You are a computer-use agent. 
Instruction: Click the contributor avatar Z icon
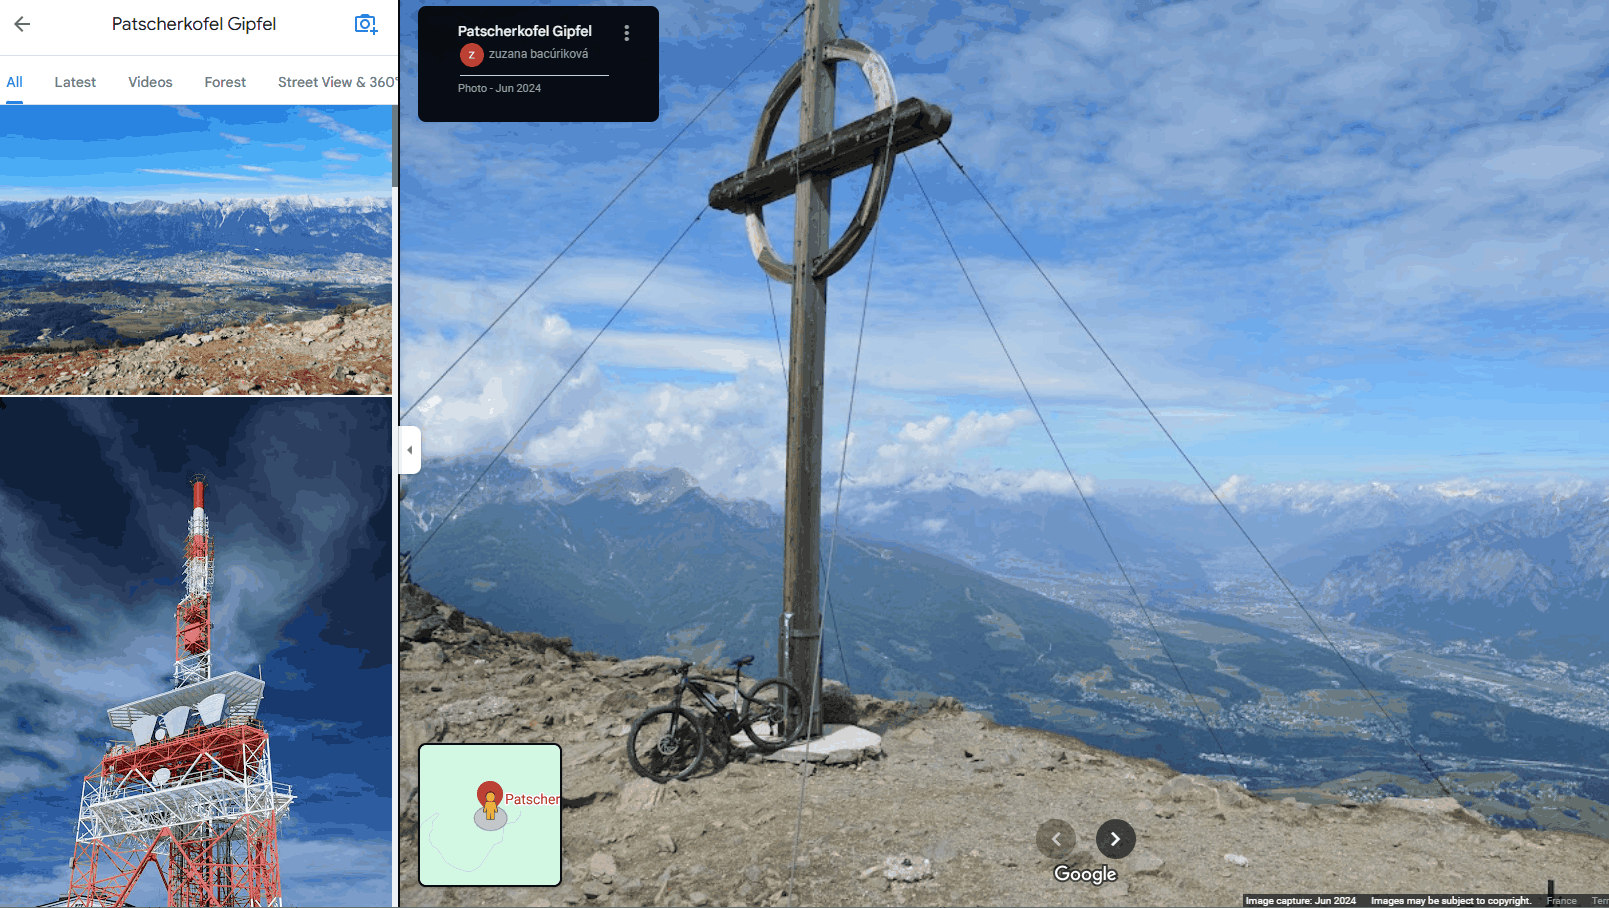click(471, 55)
